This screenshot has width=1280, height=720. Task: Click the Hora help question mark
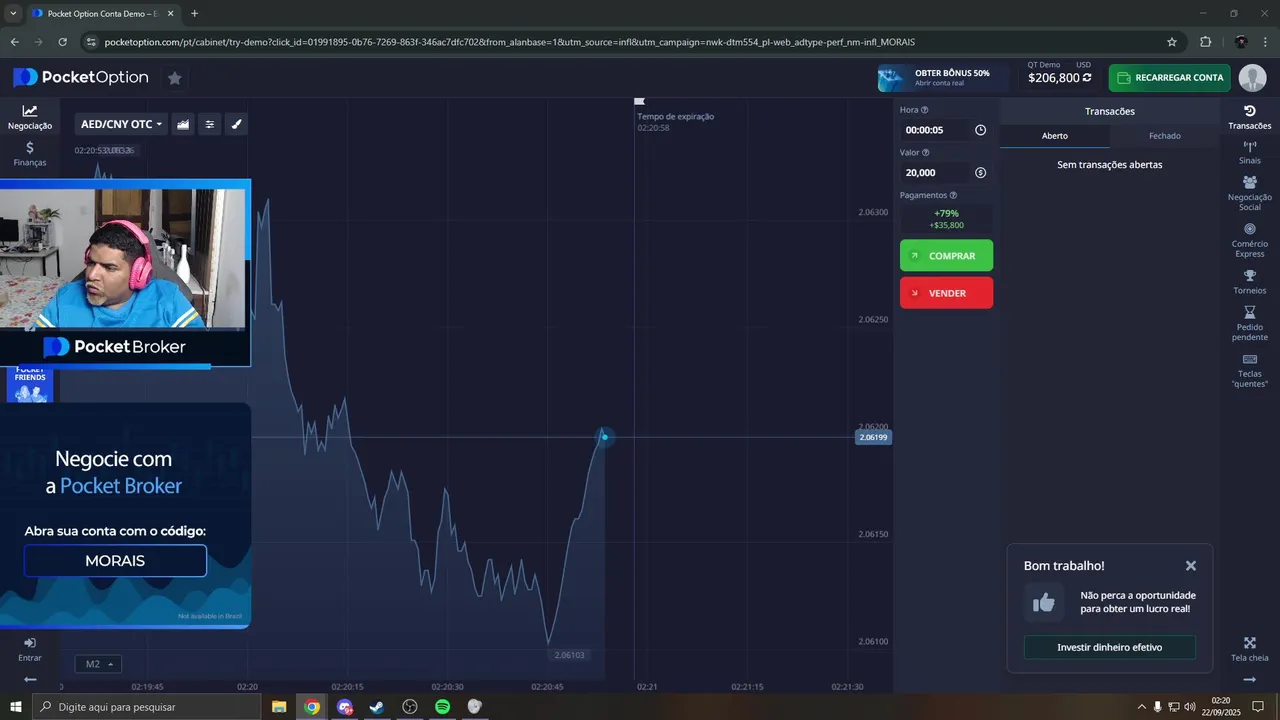(x=925, y=110)
